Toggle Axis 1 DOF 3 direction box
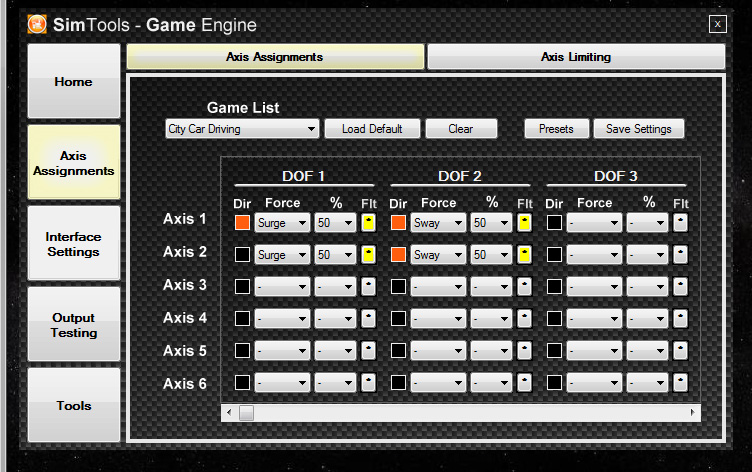752x472 pixels. click(554, 223)
